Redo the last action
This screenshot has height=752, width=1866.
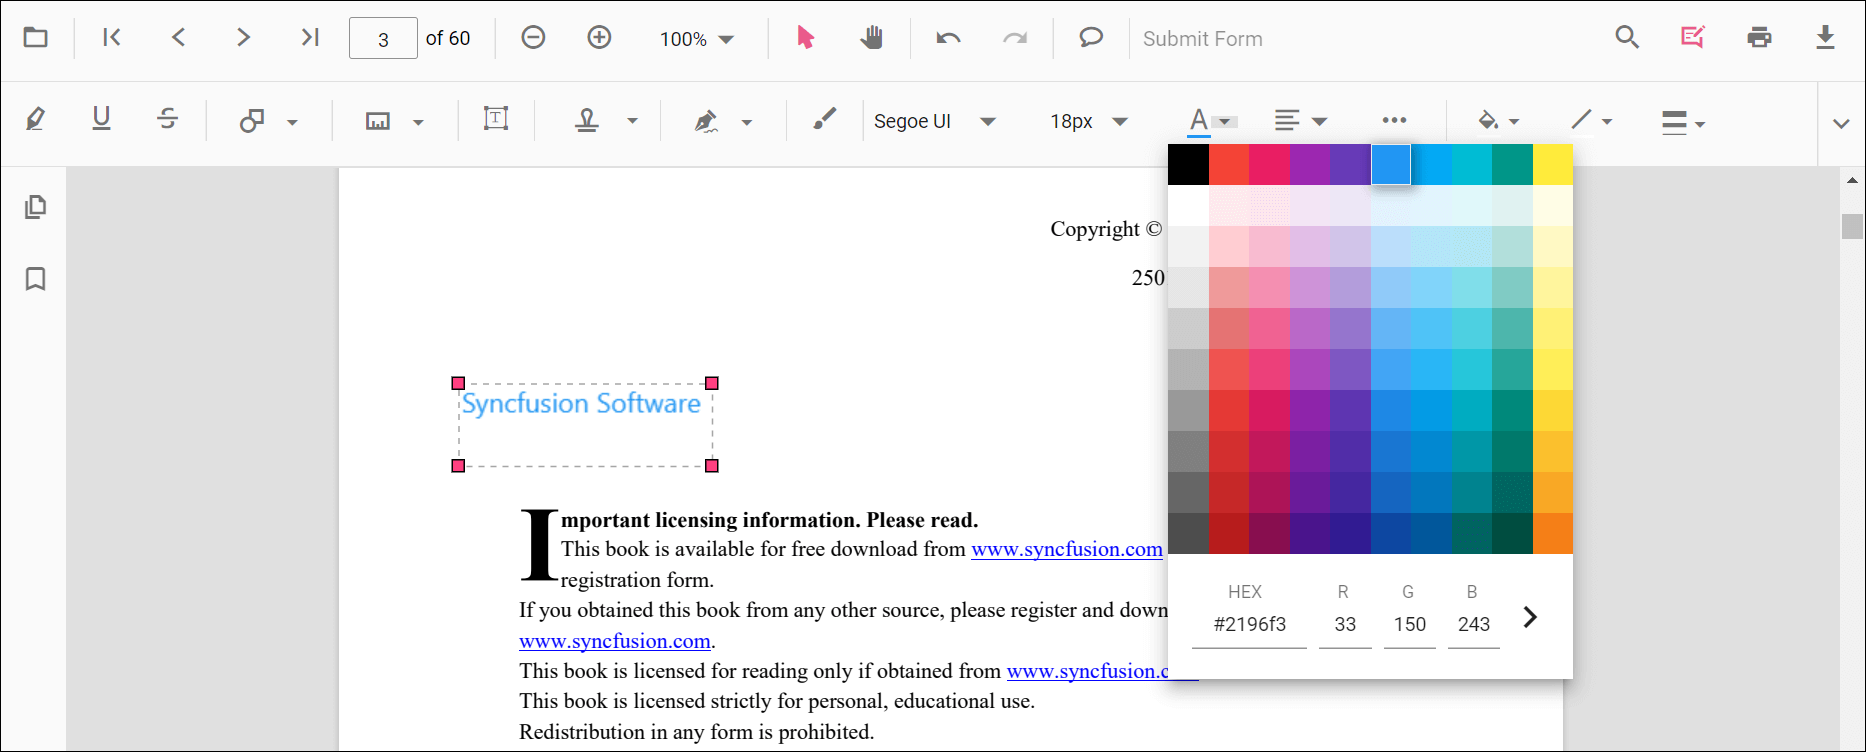(x=1015, y=38)
